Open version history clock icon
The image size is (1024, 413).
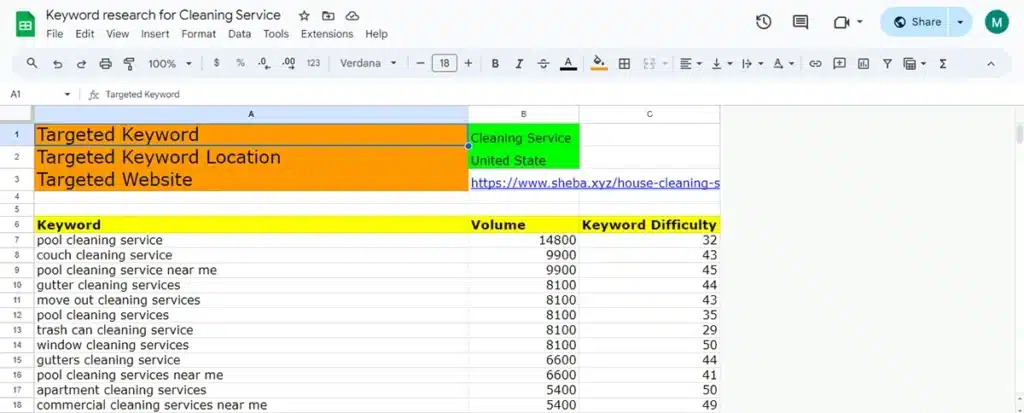pos(763,22)
